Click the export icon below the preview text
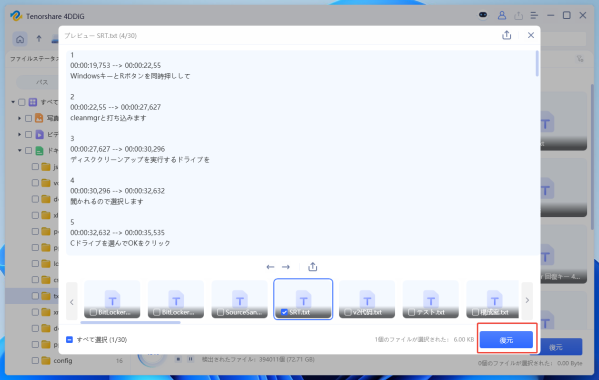This screenshot has height=380, width=599. point(312,267)
